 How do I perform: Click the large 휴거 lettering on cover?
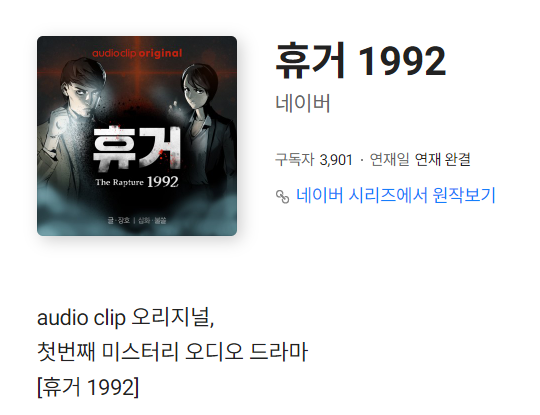[x=137, y=148]
